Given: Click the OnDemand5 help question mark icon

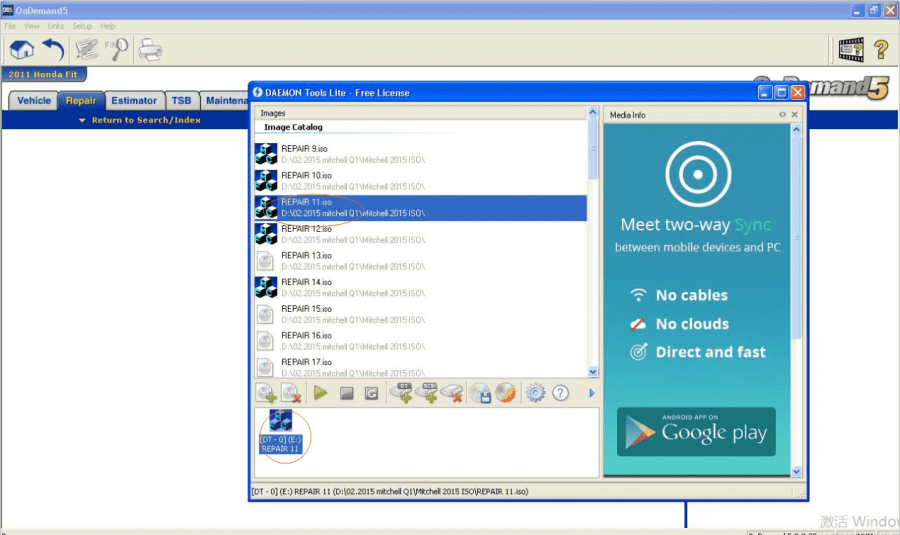Looking at the screenshot, I should tap(880, 49).
